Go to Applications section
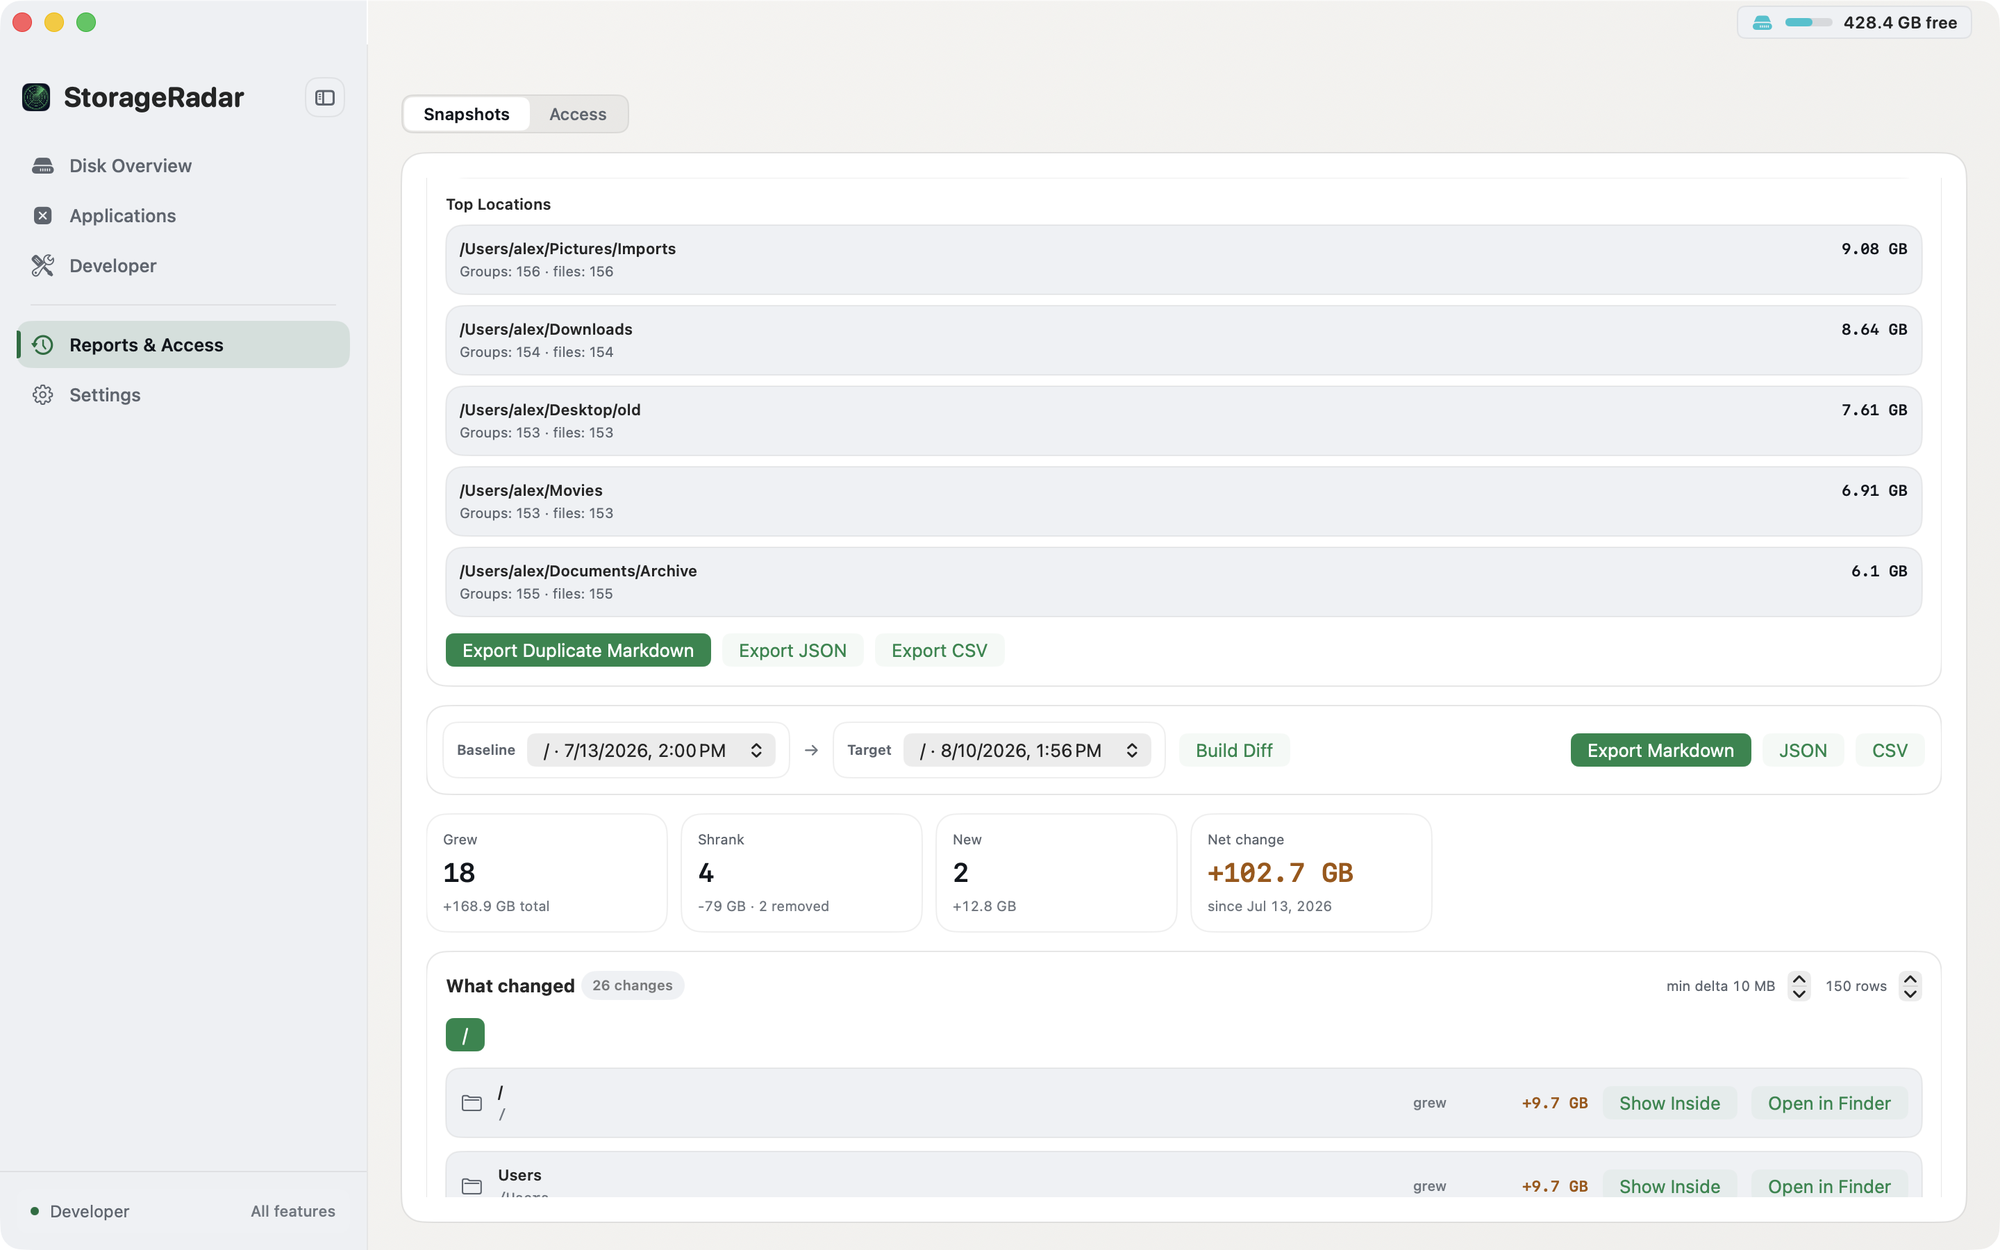Screen dimensions: 2000x1250 tap(183, 216)
